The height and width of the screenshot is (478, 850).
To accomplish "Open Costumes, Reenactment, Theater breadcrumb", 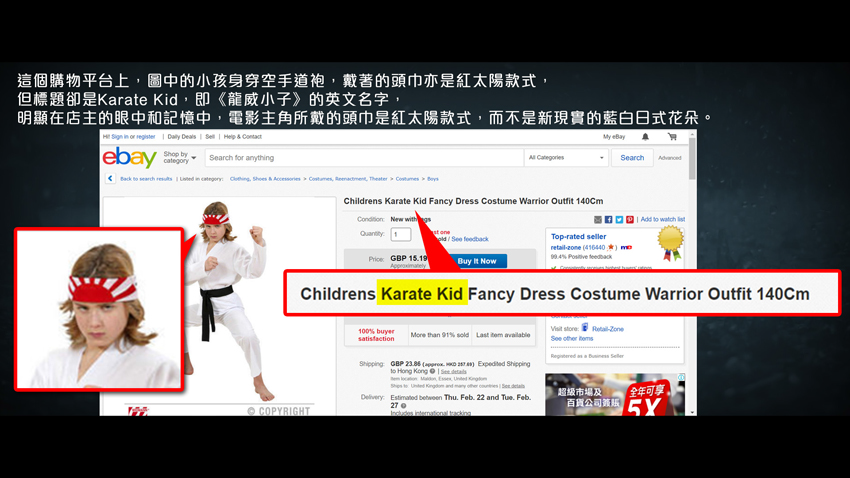I will tap(348, 178).
